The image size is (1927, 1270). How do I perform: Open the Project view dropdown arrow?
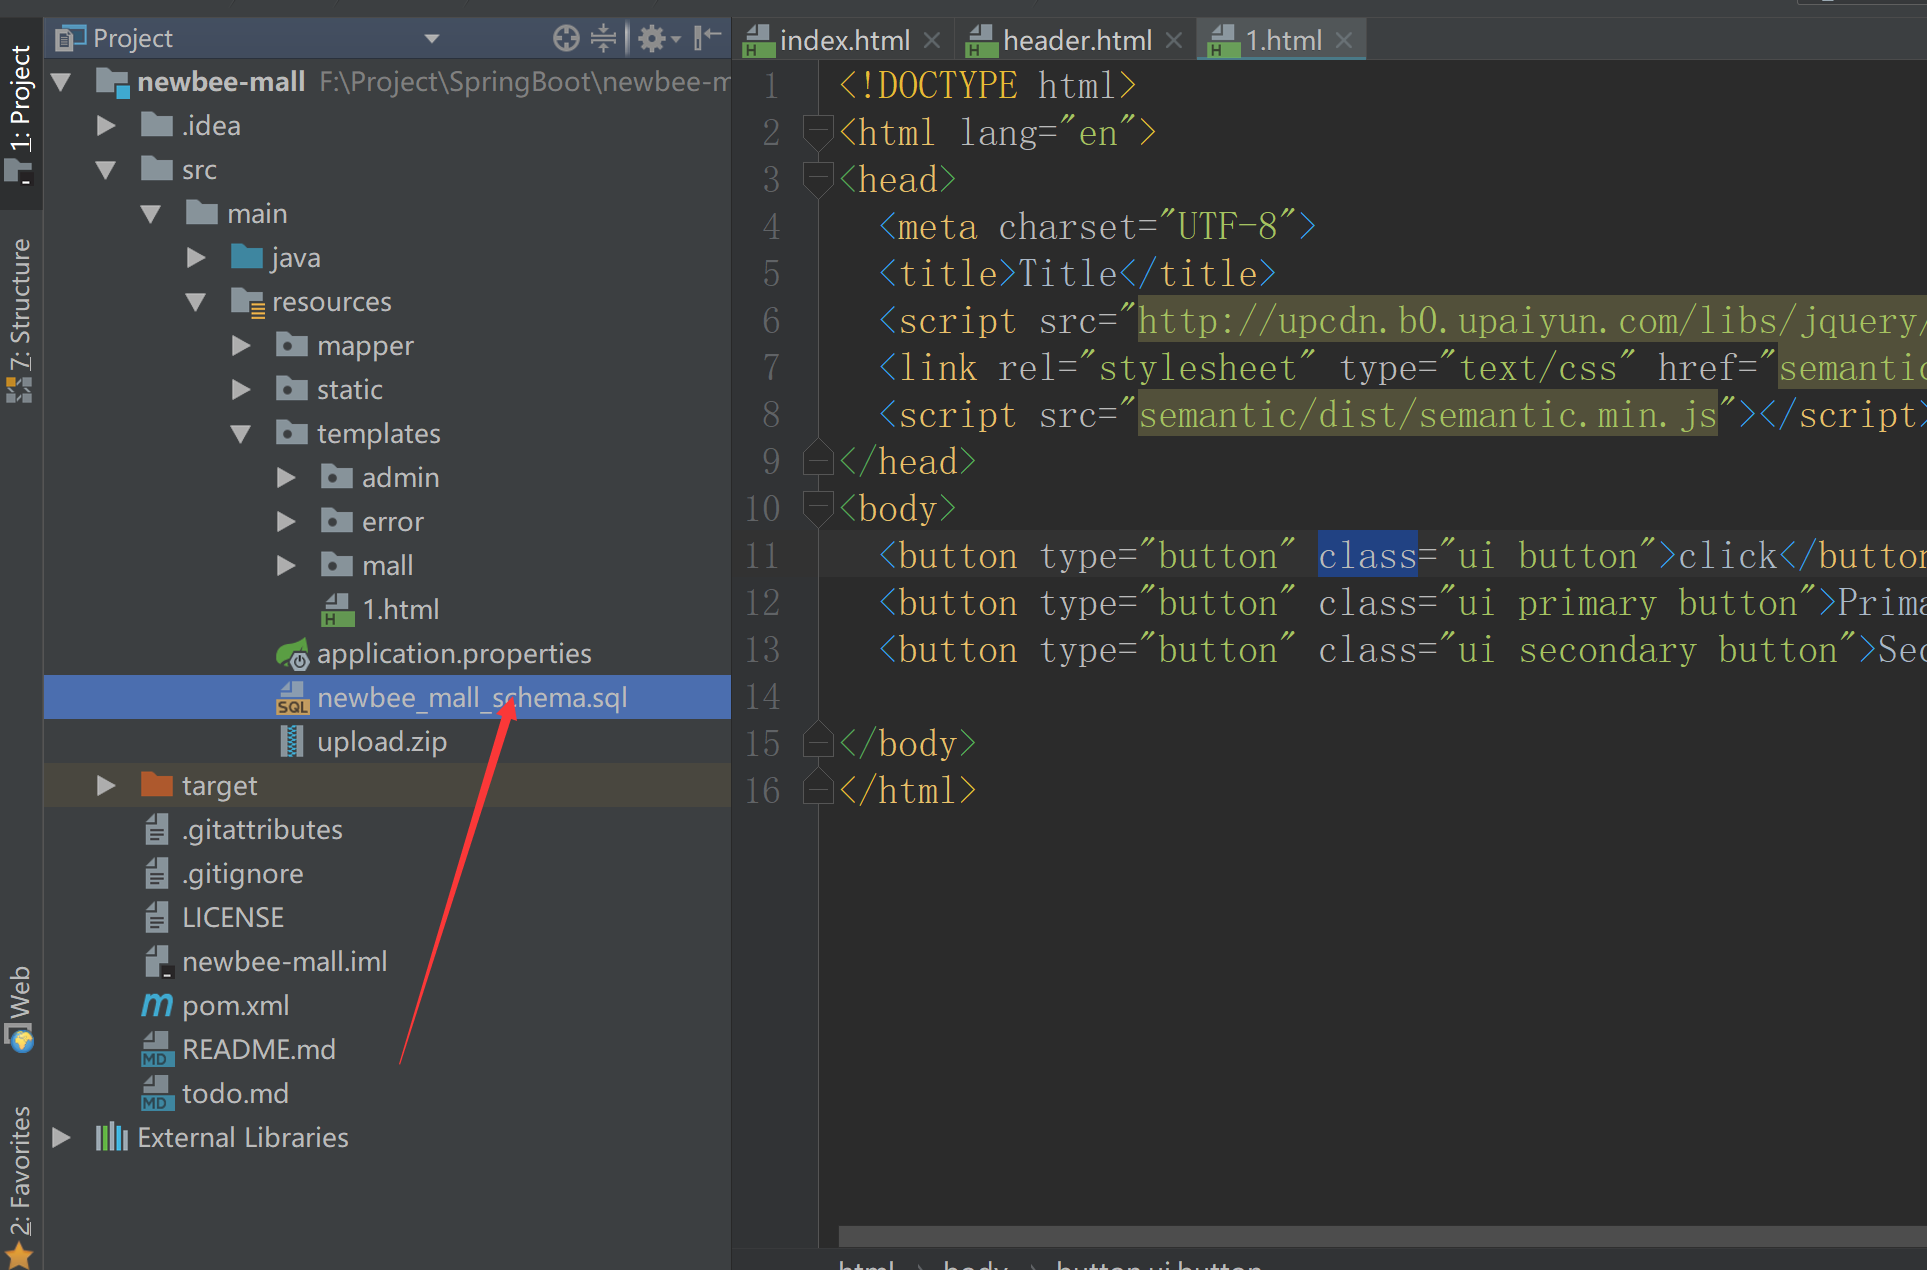click(431, 39)
